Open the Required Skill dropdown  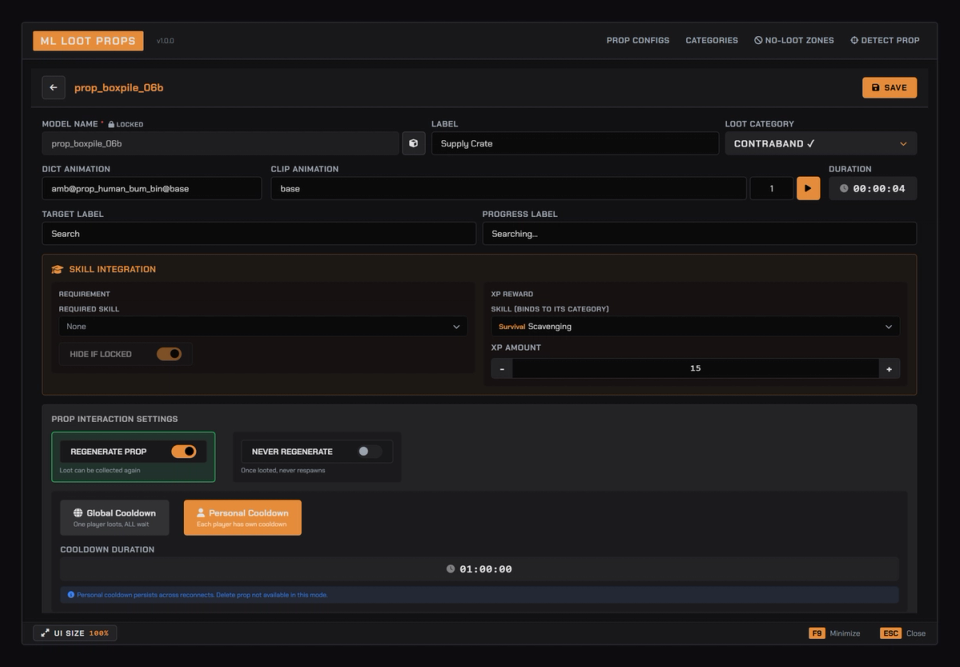263,326
